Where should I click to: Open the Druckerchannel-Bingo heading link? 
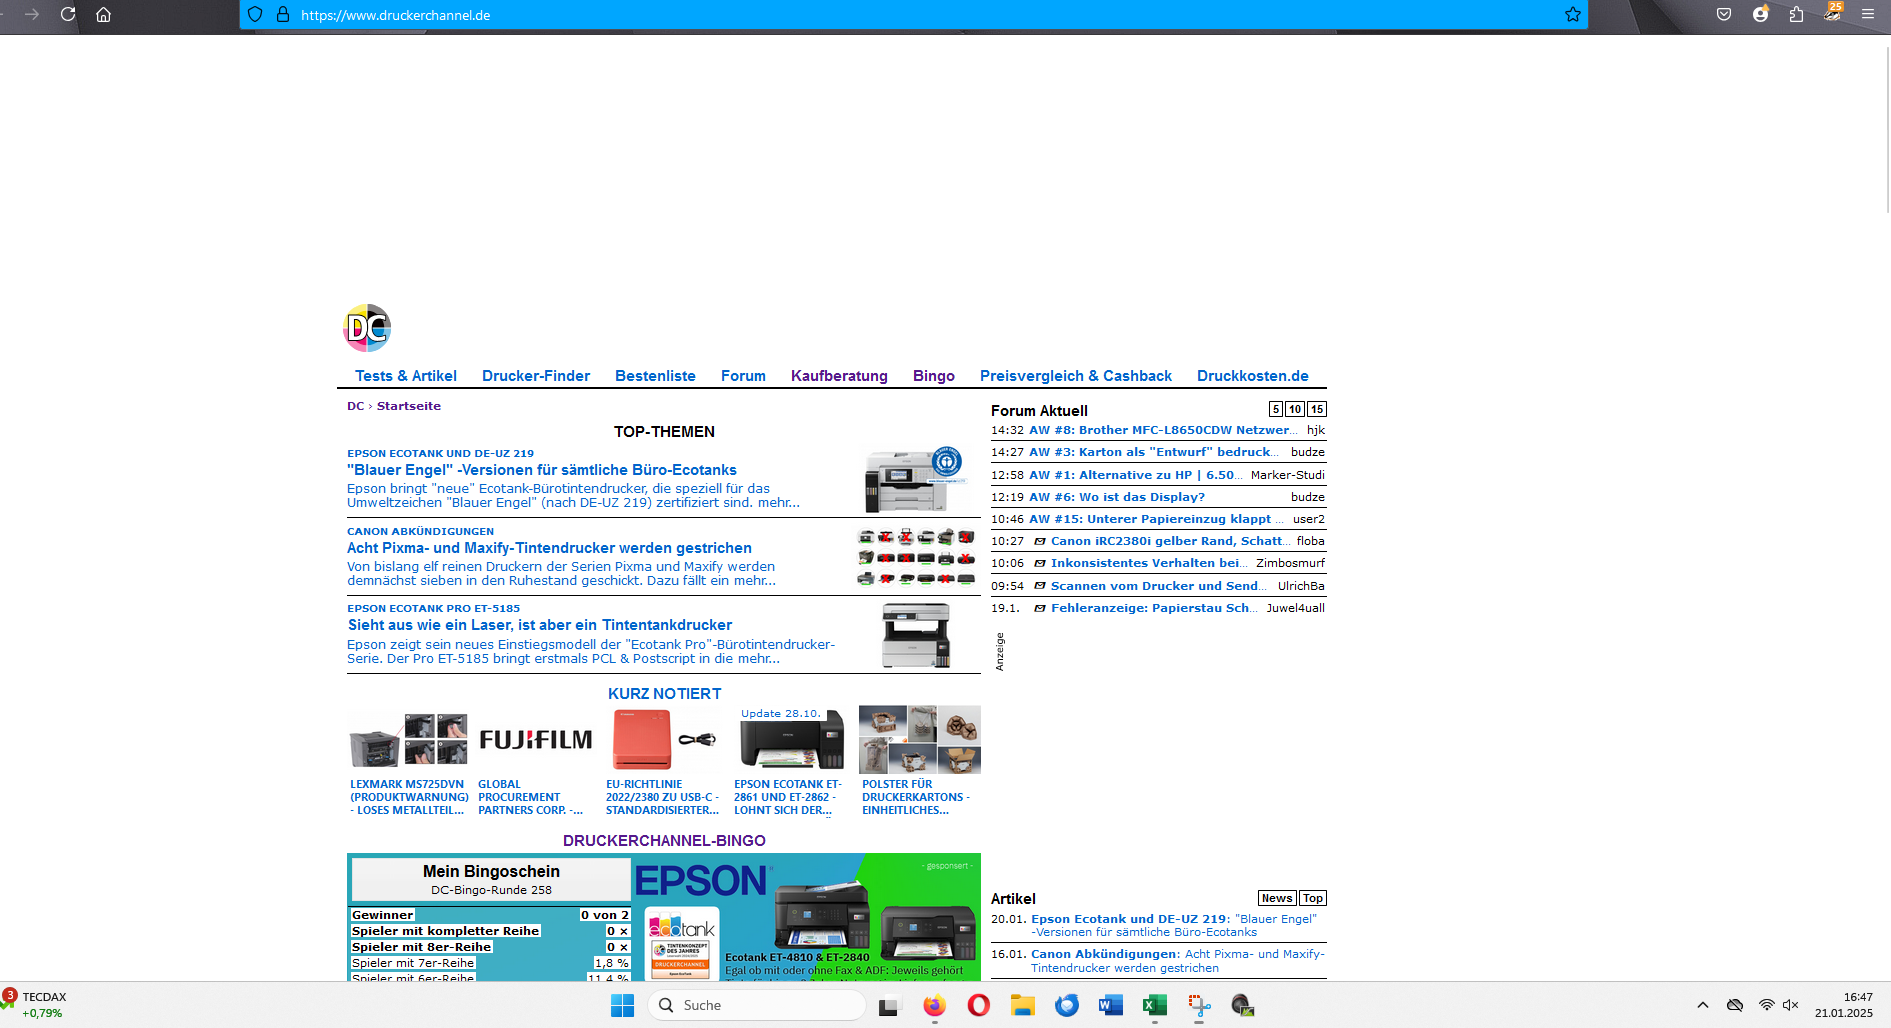[x=664, y=841]
